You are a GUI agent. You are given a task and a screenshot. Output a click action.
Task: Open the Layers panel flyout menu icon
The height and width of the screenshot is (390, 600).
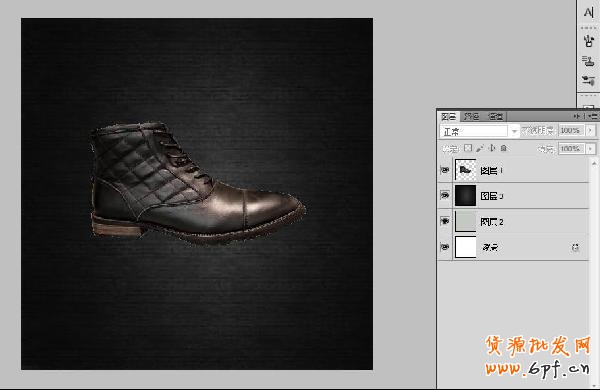pos(593,116)
